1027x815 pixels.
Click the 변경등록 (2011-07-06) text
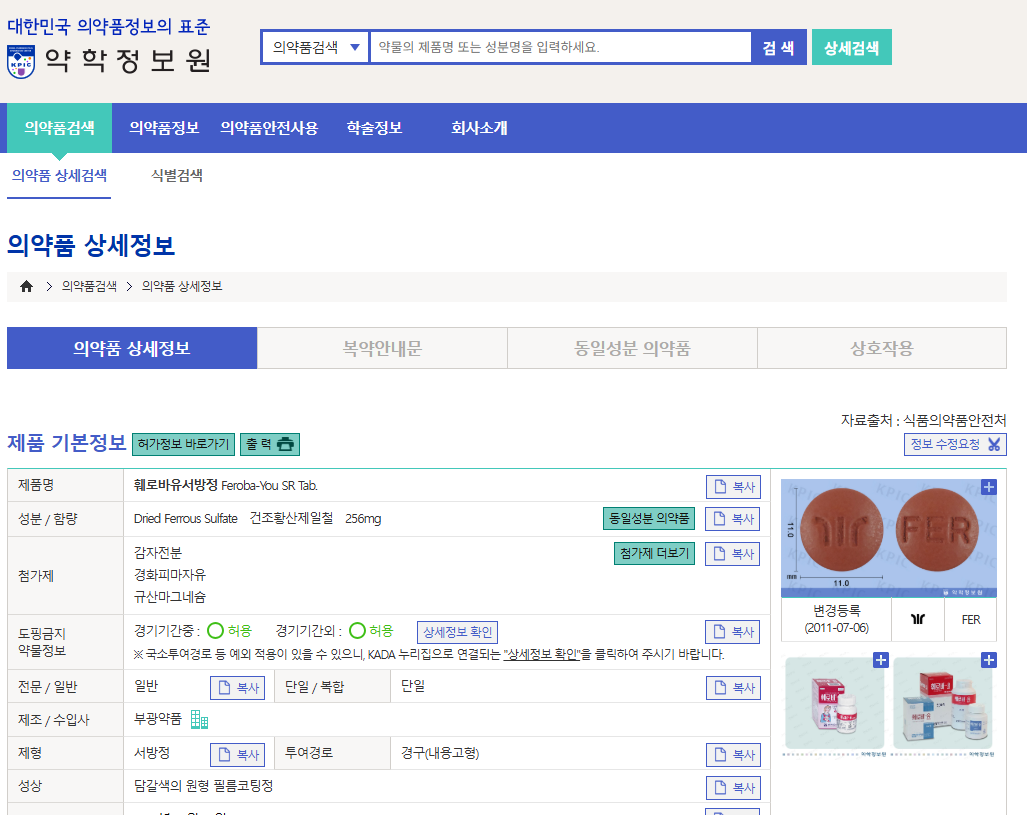836,619
